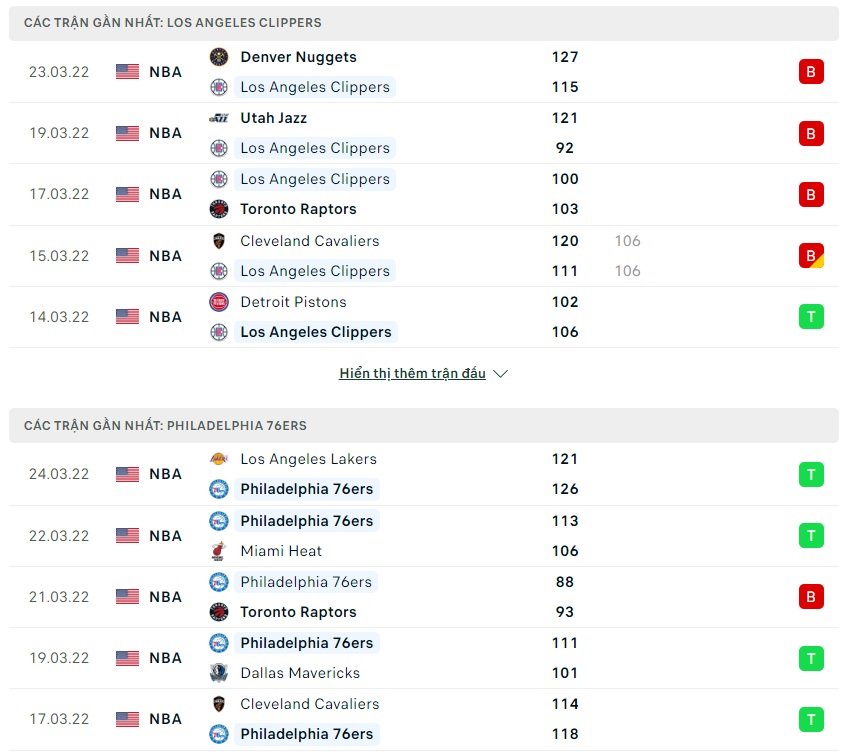Click the Toronto Raptors logo in 17.03.22 match

tap(219, 209)
